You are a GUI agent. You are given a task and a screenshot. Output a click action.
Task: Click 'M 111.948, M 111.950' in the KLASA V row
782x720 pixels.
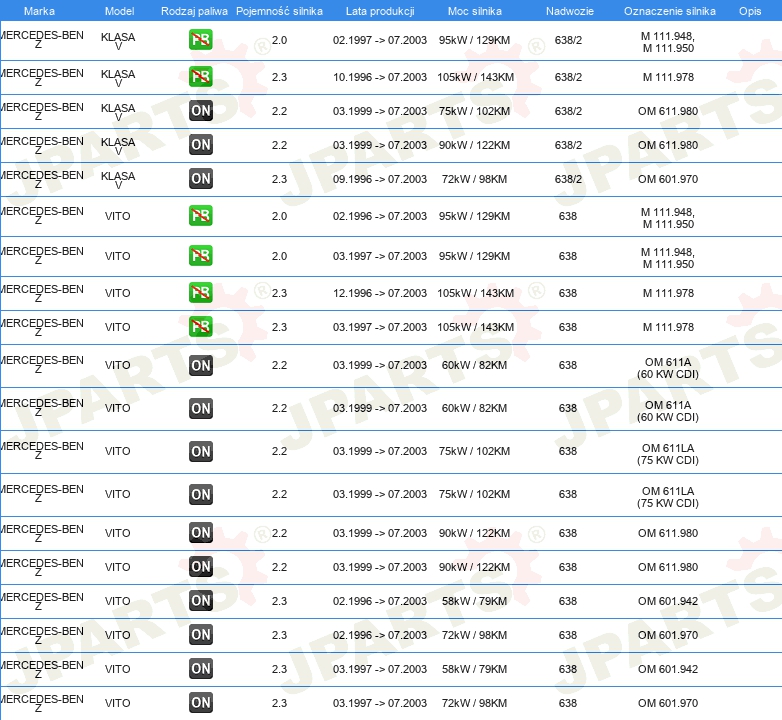point(668,42)
